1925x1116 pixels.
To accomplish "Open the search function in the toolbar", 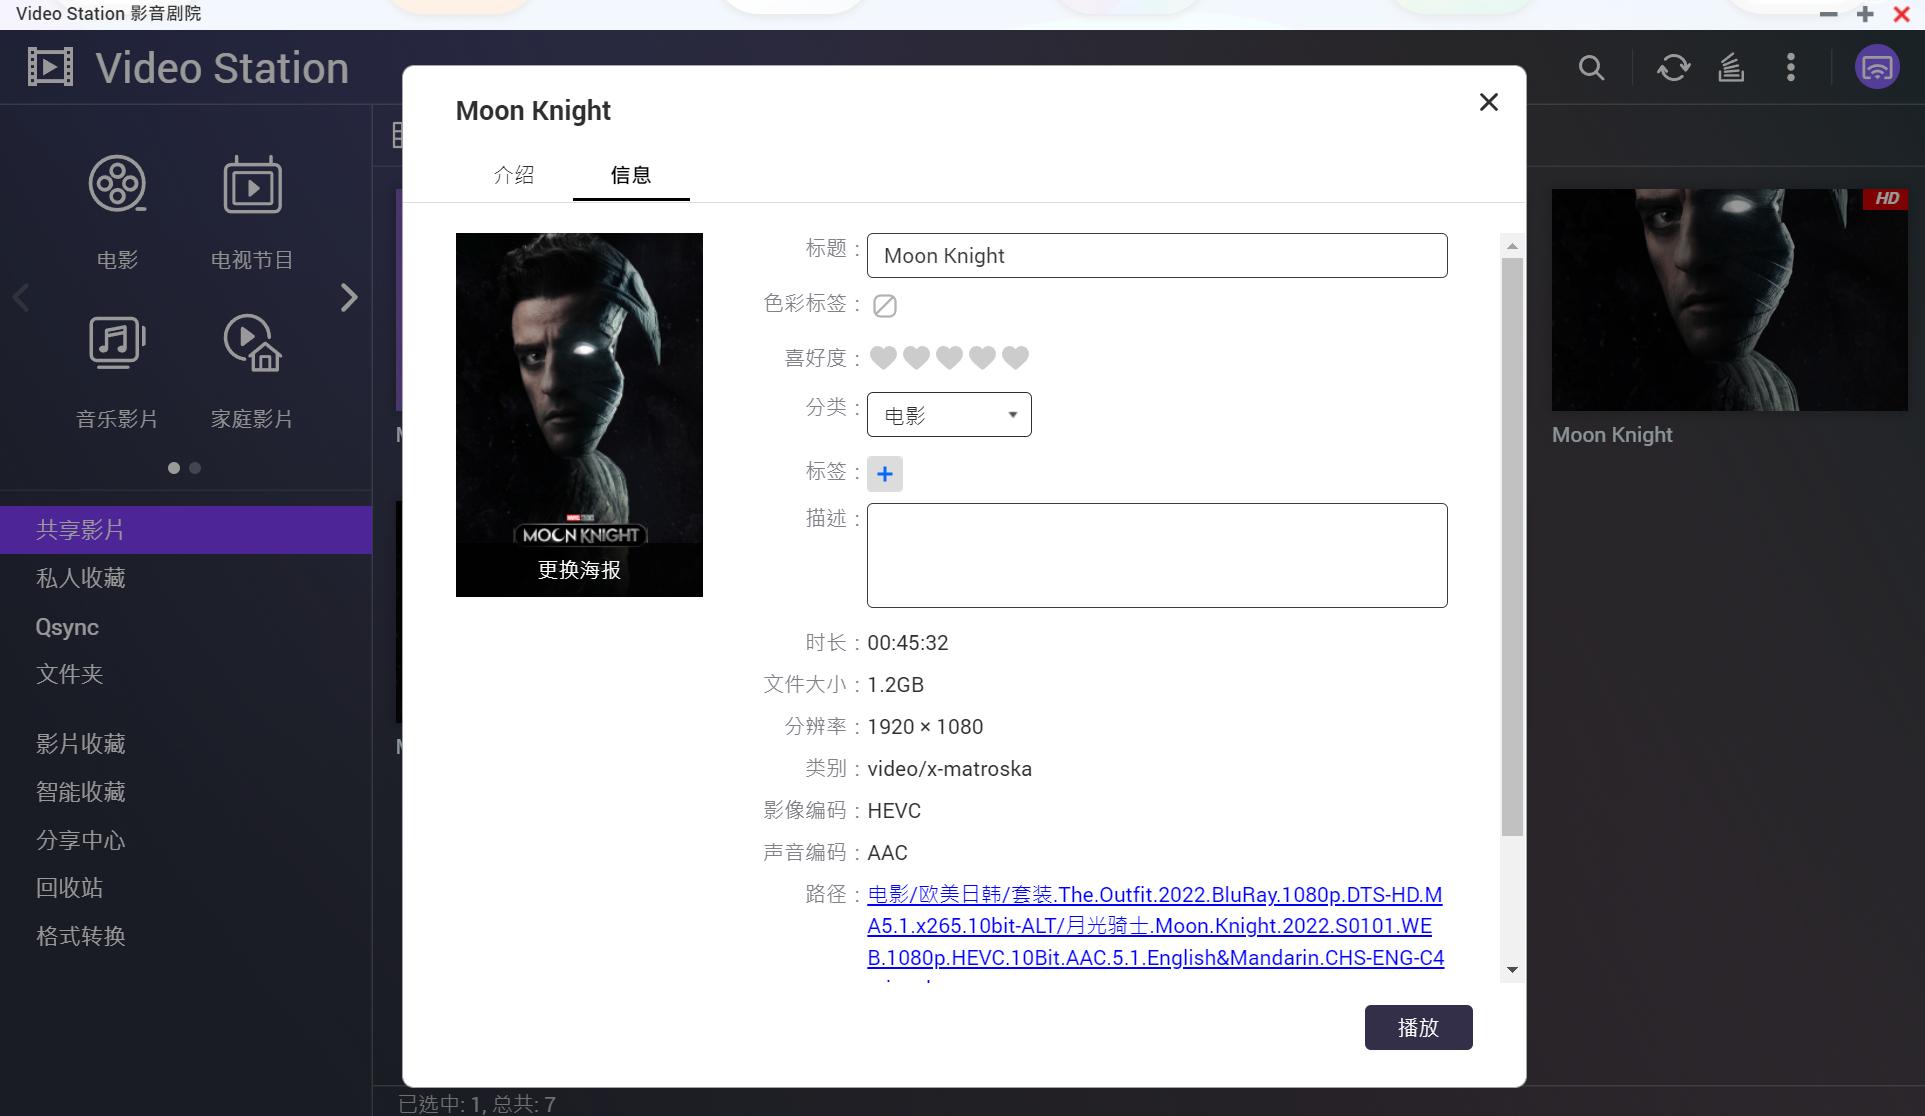I will click(1591, 68).
